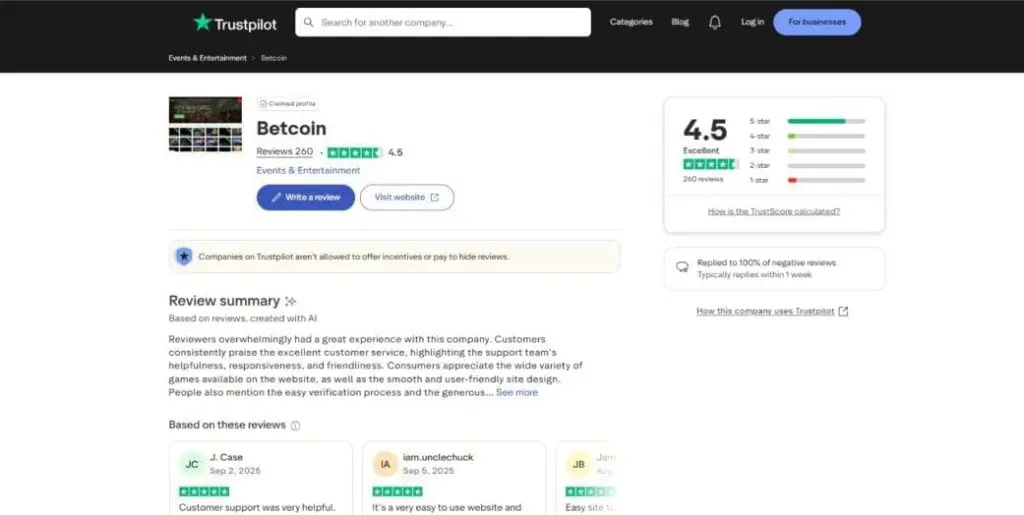Screen dimensions: 1024x515
Task: Filter reviews by 1-star bar
Action: [x=826, y=180]
